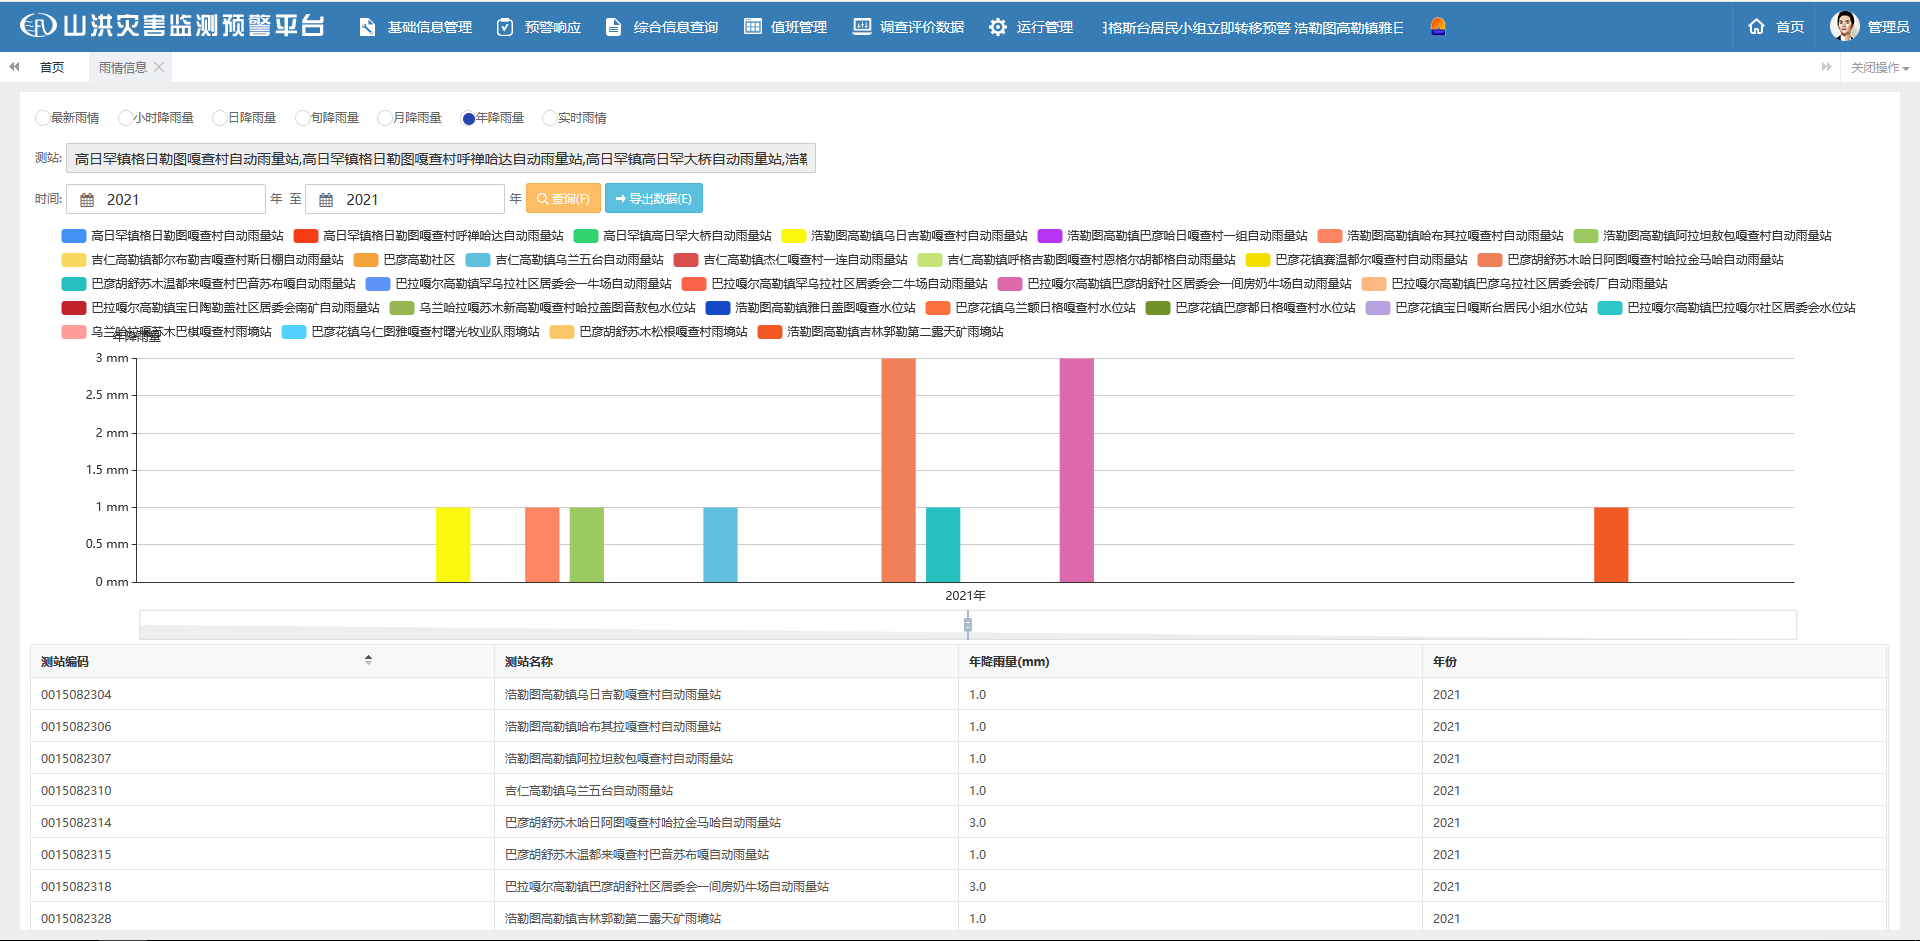Click the home icon beside 首页
Screen dimensions: 1920x941
click(1756, 27)
